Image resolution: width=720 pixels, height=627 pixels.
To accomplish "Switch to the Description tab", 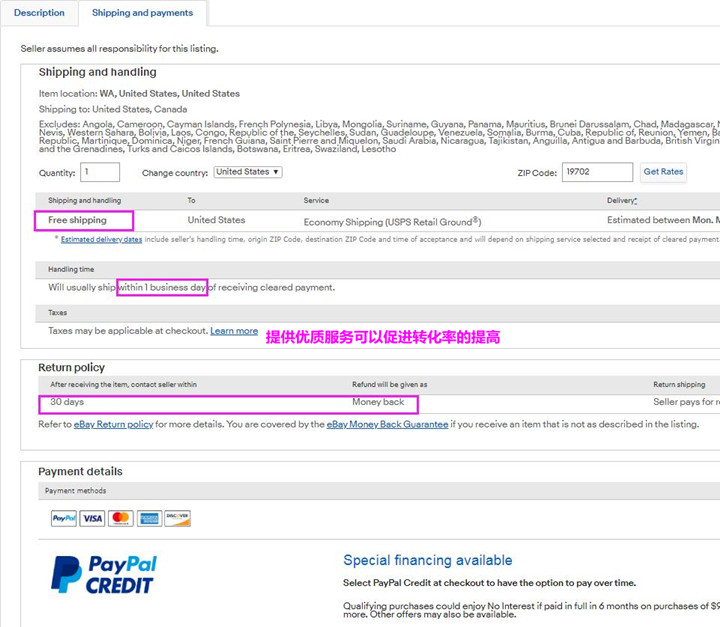I will (39, 13).
